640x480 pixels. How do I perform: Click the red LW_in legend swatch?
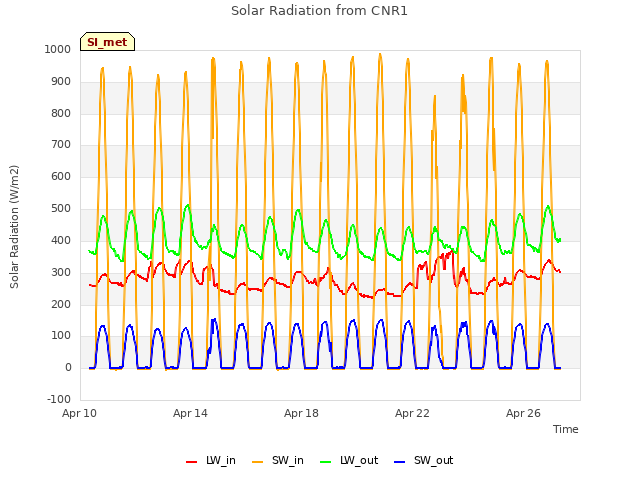click(x=191, y=462)
